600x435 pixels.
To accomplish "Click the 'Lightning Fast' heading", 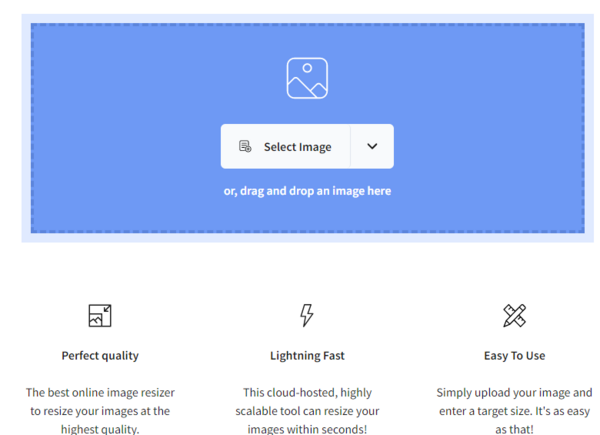I will pos(307,356).
